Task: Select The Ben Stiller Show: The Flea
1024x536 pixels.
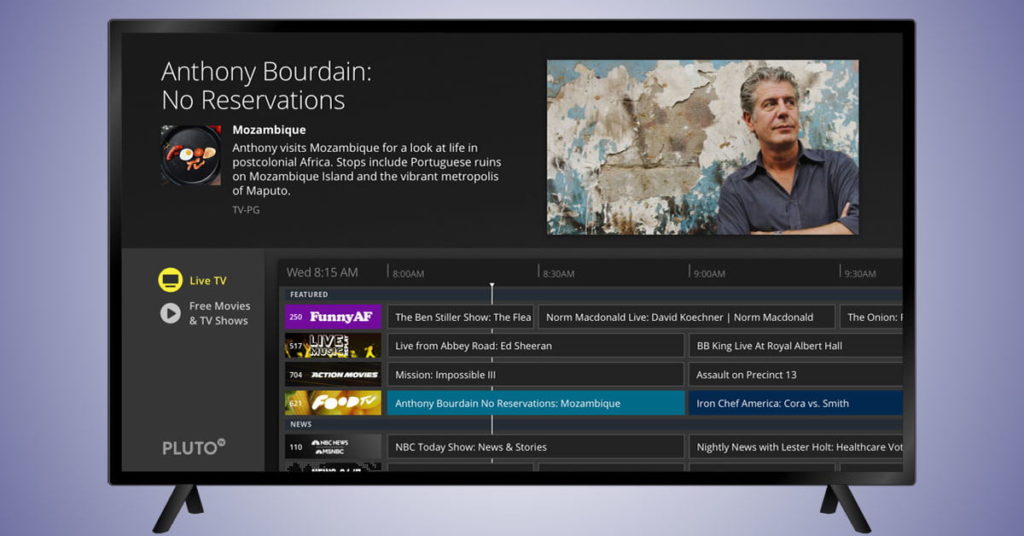Action: pos(460,317)
